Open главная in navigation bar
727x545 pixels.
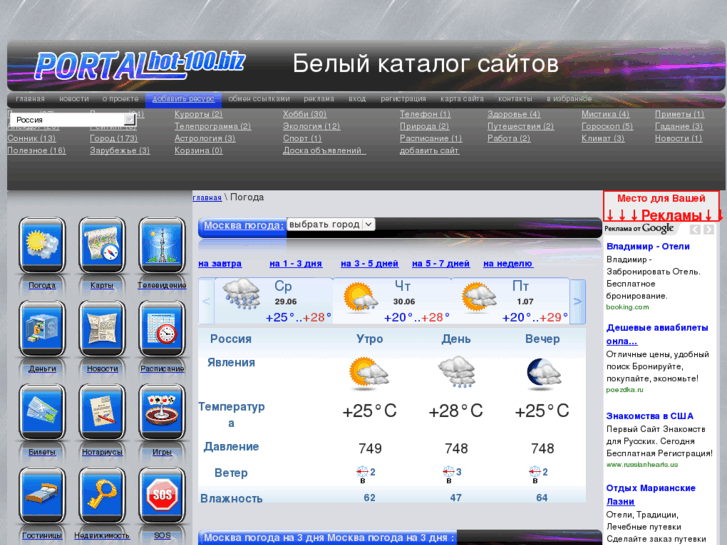tap(30, 99)
